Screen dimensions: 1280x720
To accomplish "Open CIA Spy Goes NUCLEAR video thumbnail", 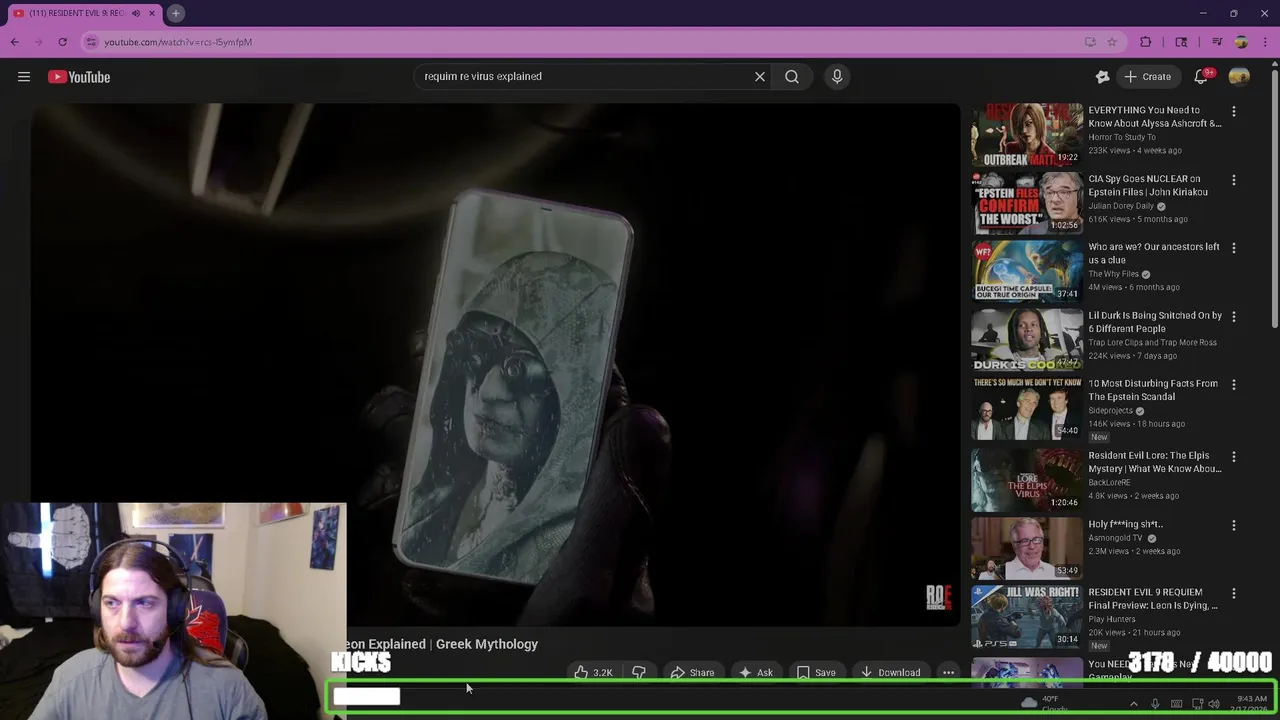I will pos(1027,203).
